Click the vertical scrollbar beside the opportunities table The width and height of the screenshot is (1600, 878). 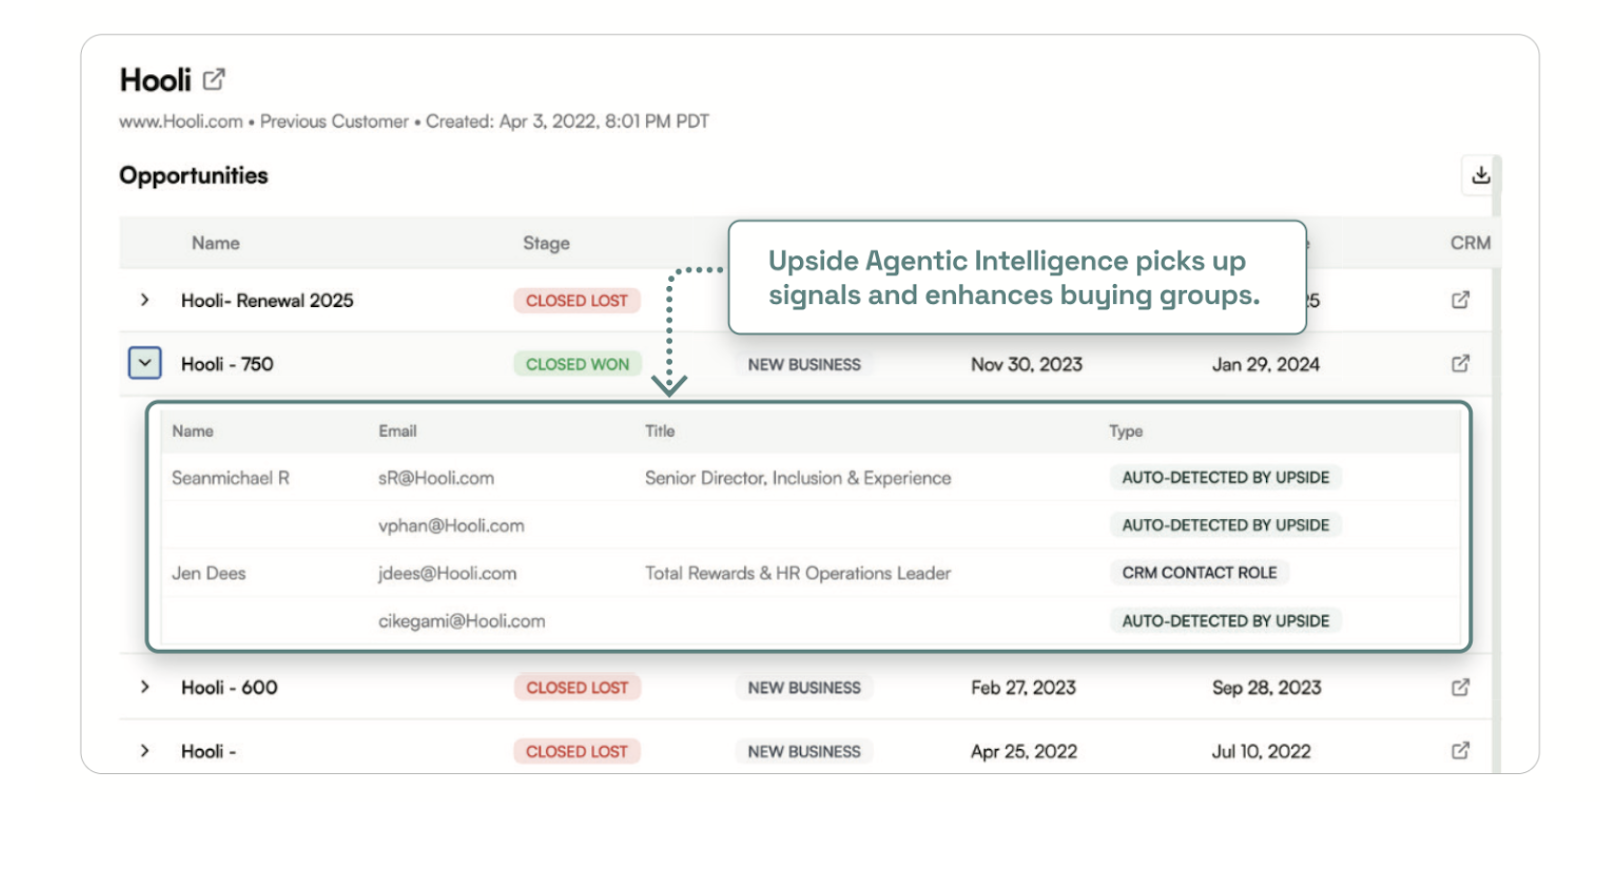point(1496,464)
